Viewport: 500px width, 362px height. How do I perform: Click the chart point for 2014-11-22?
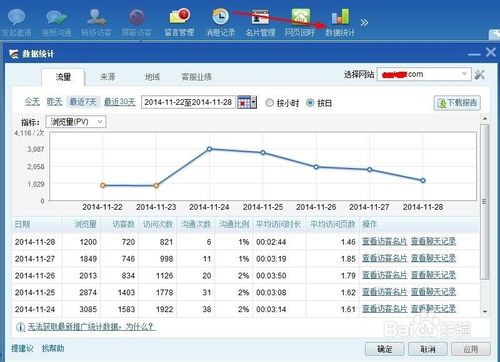(103, 185)
